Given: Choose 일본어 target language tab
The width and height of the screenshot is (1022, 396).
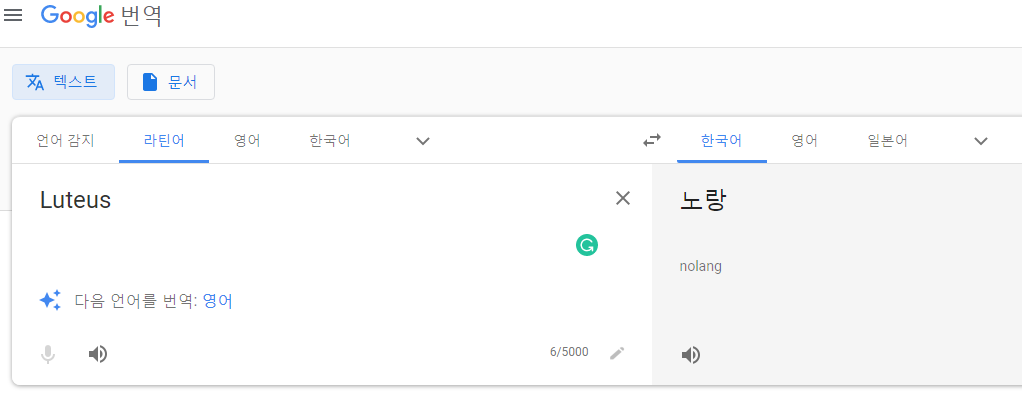Looking at the screenshot, I should (888, 140).
